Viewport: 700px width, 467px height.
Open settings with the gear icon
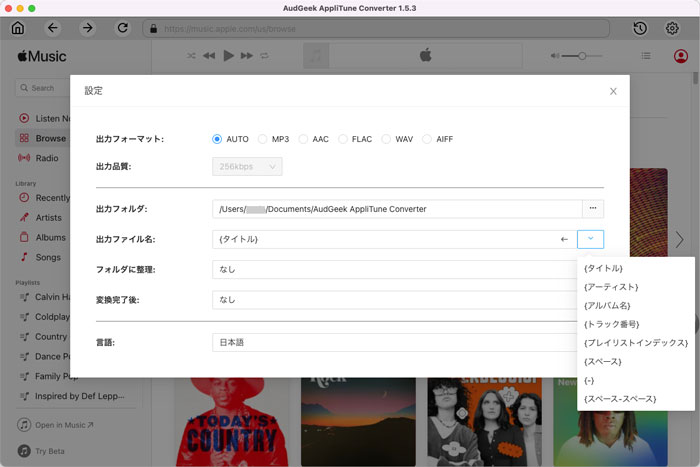[x=672, y=28]
